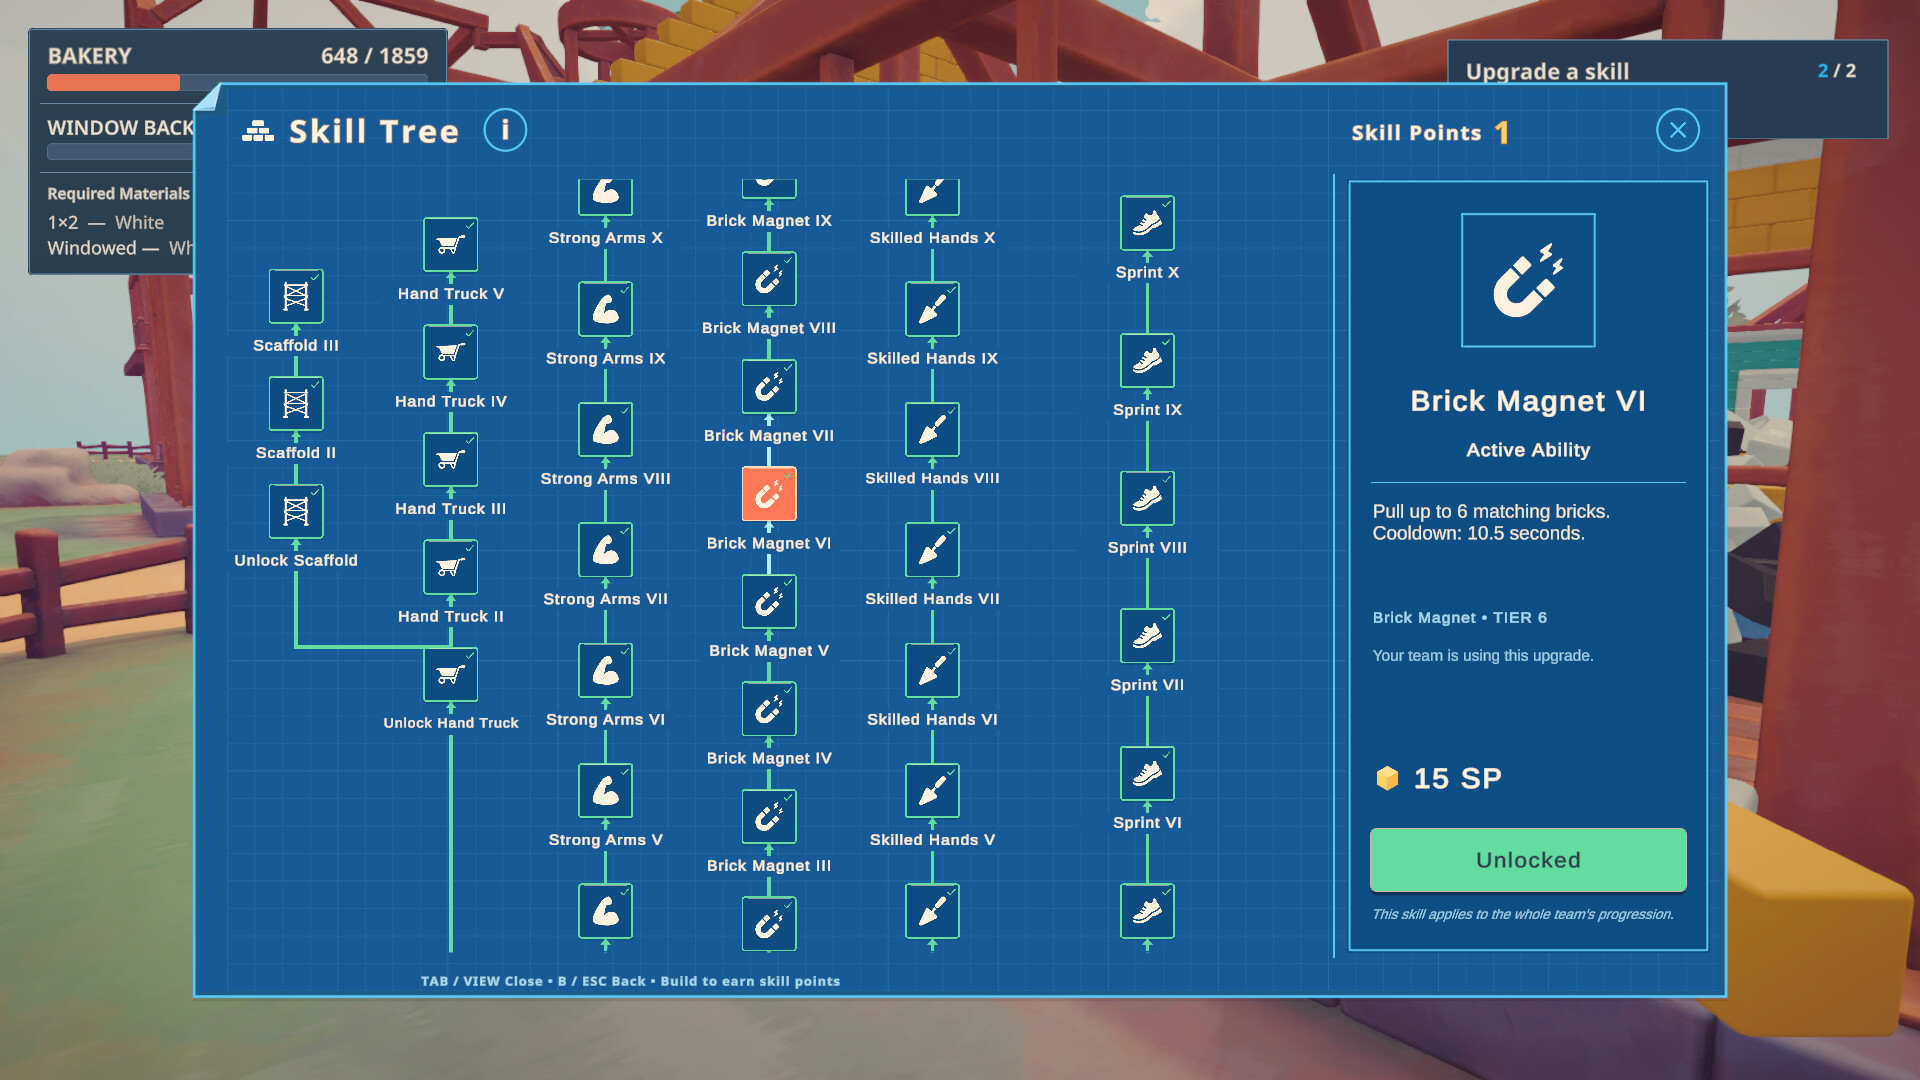Image resolution: width=1920 pixels, height=1080 pixels.
Task: Select the Hand Truck III icon
Action: pos(450,460)
